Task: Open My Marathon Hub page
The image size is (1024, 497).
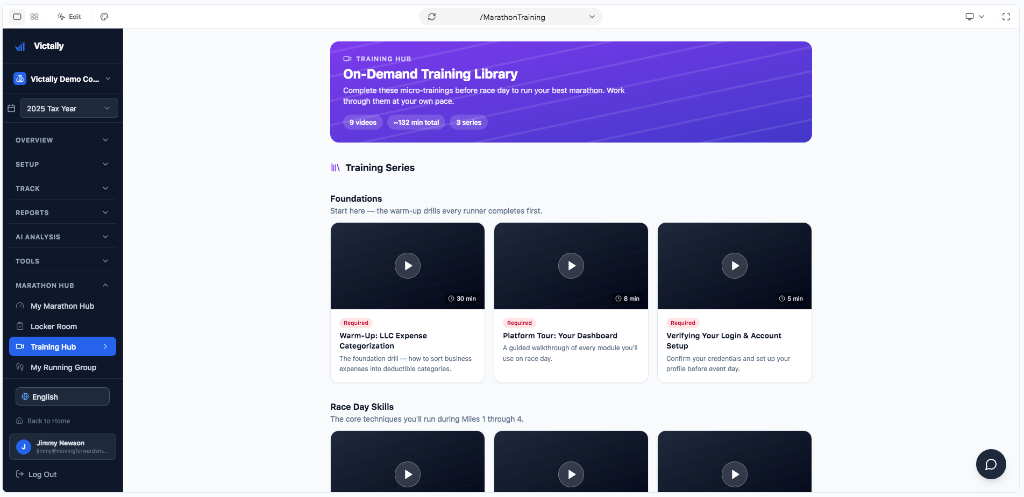Action: [63, 306]
